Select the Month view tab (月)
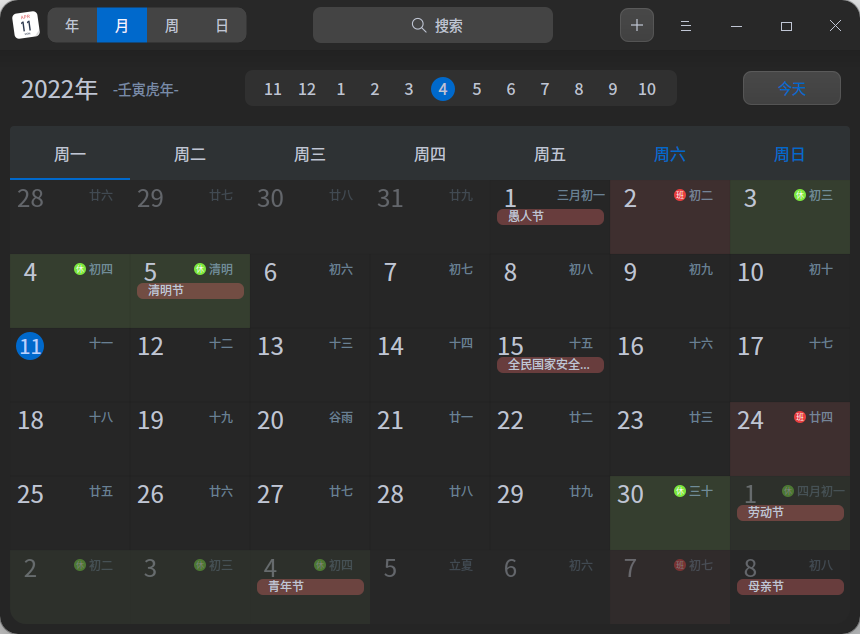 pos(122,25)
